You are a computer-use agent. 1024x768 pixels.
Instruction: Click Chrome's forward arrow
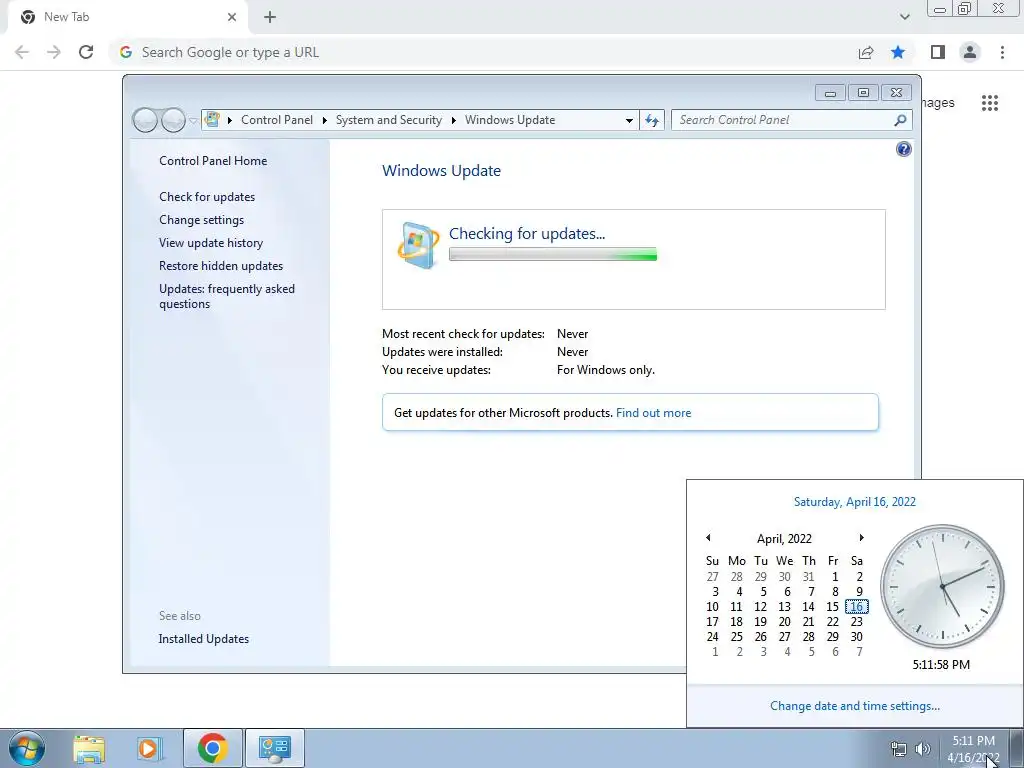coord(54,52)
